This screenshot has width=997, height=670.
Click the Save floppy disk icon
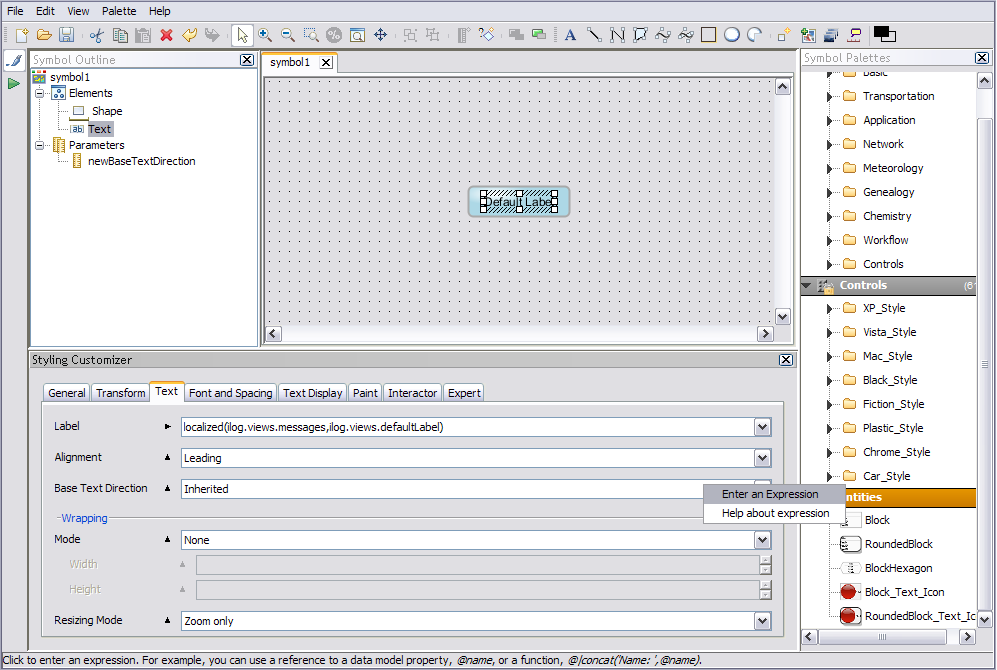(x=66, y=35)
